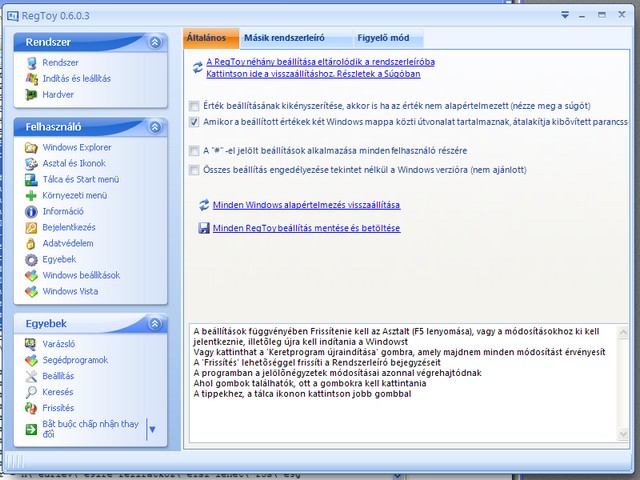Viewport: 640px width, 480px height.
Task: Open the Windows Explorer folder icon
Action: (x=31, y=147)
